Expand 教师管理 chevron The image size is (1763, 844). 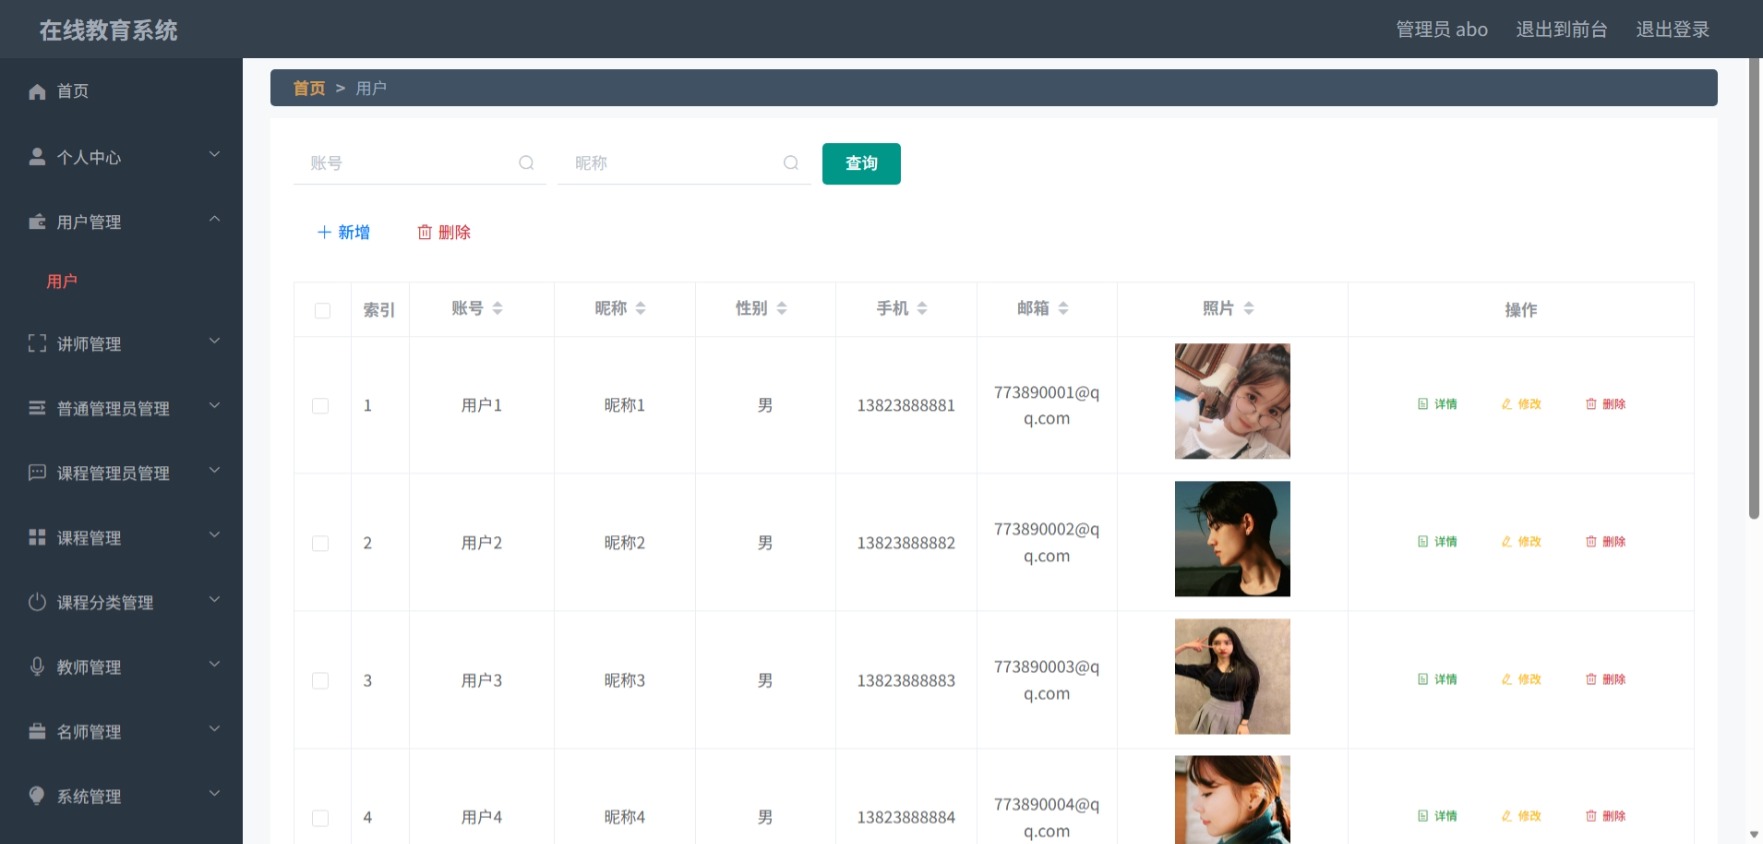tap(214, 664)
